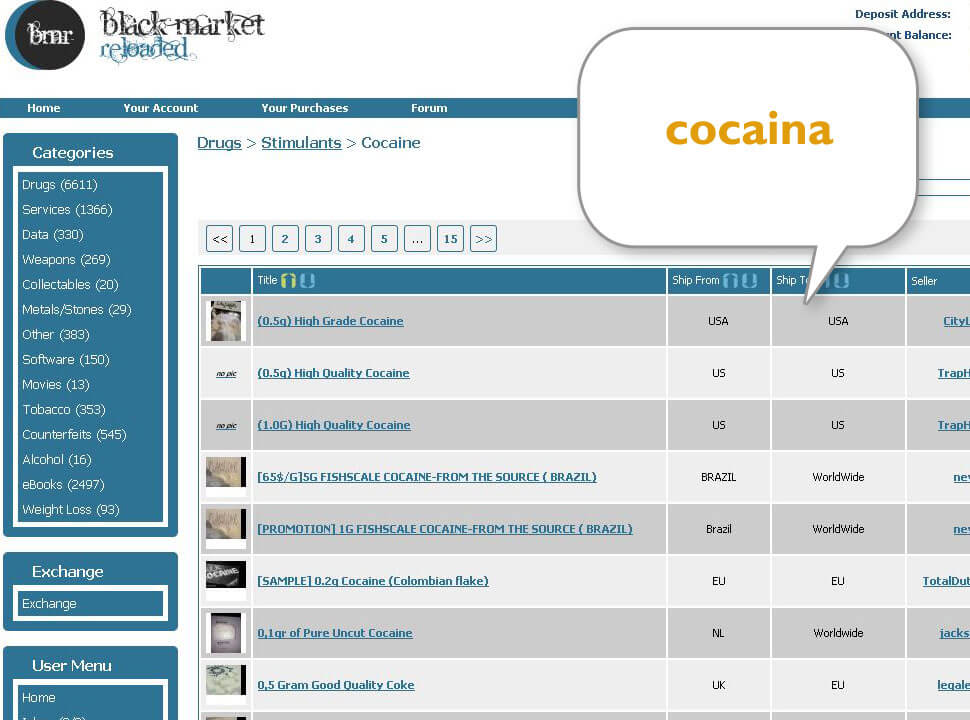
Task: Open Collectables (20) category
Action: pyautogui.click(x=70, y=285)
